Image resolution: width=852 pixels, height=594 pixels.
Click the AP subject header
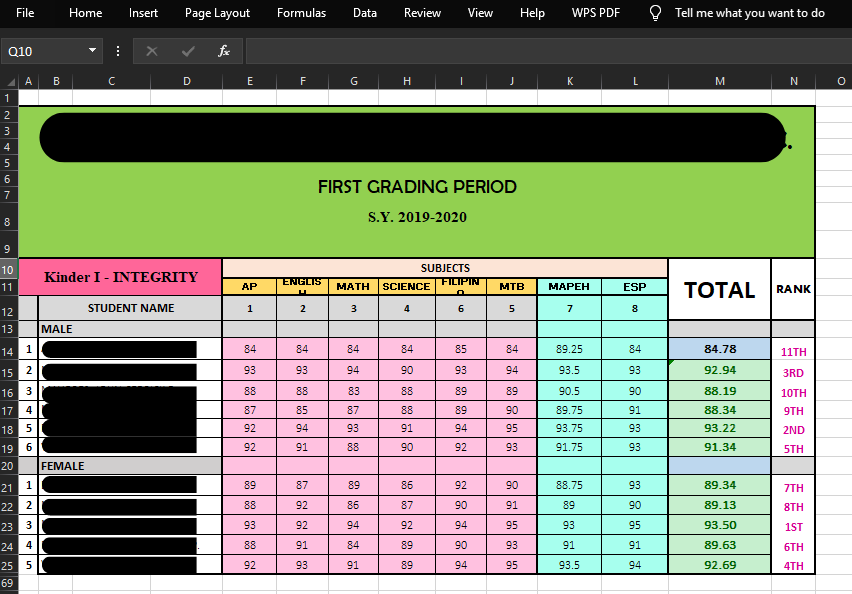click(x=249, y=287)
